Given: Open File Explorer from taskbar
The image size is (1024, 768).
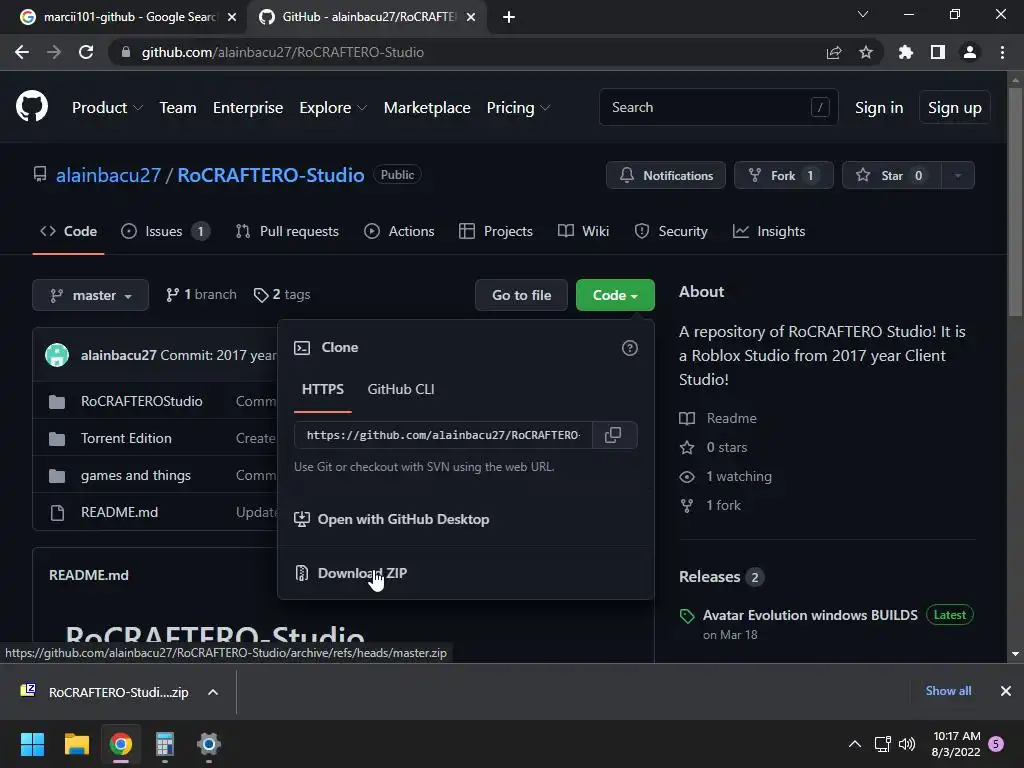Looking at the screenshot, I should click(x=76, y=744).
